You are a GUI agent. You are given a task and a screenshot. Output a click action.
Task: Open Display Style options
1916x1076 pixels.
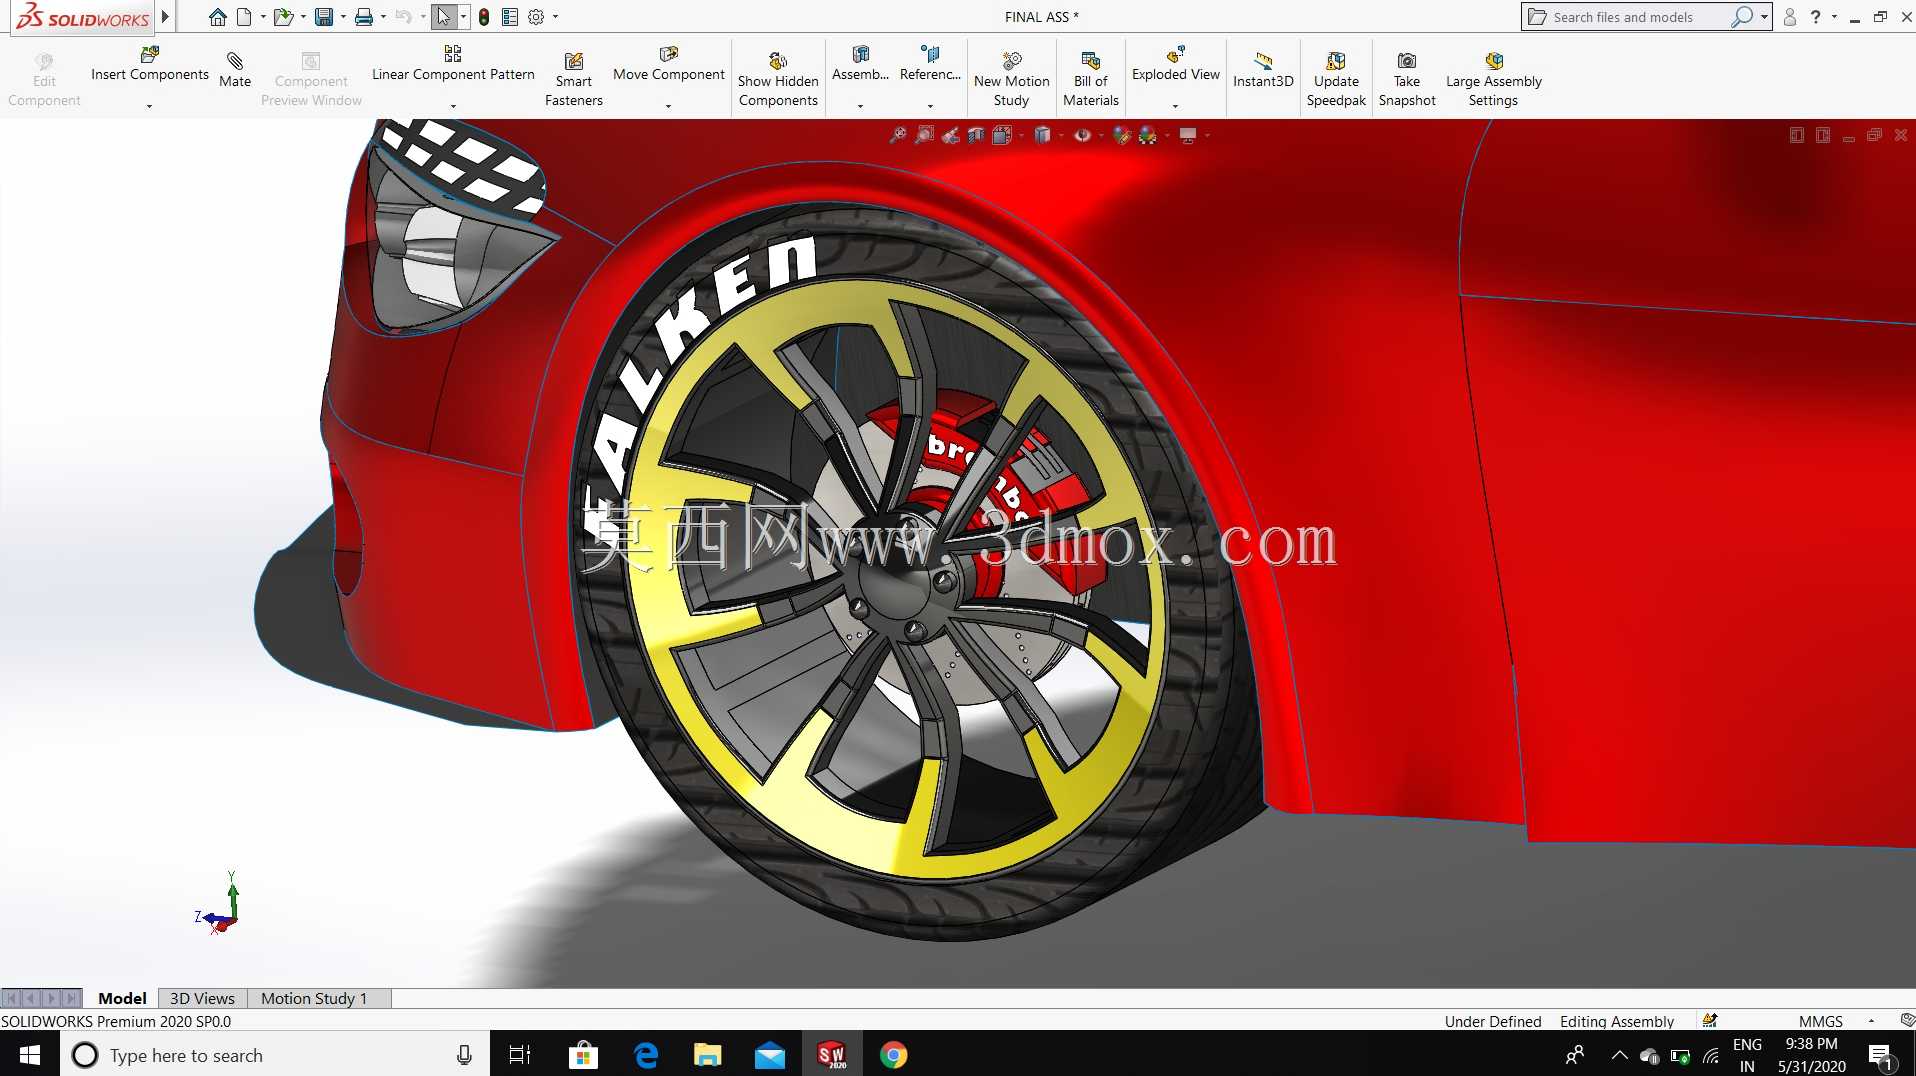coord(1042,135)
